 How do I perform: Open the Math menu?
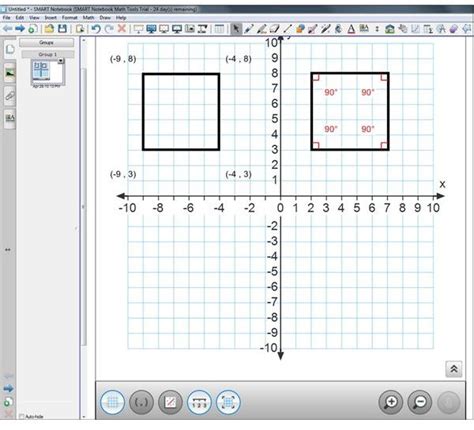[x=88, y=18]
